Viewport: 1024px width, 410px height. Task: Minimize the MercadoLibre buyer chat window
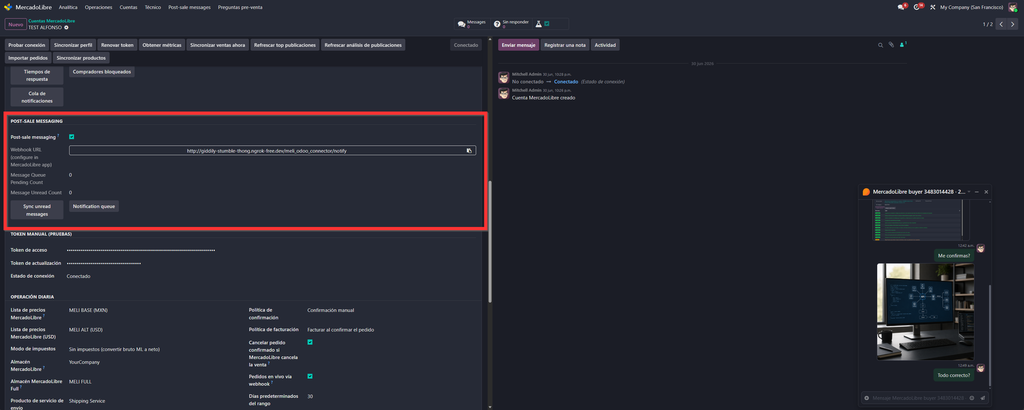(x=977, y=192)
